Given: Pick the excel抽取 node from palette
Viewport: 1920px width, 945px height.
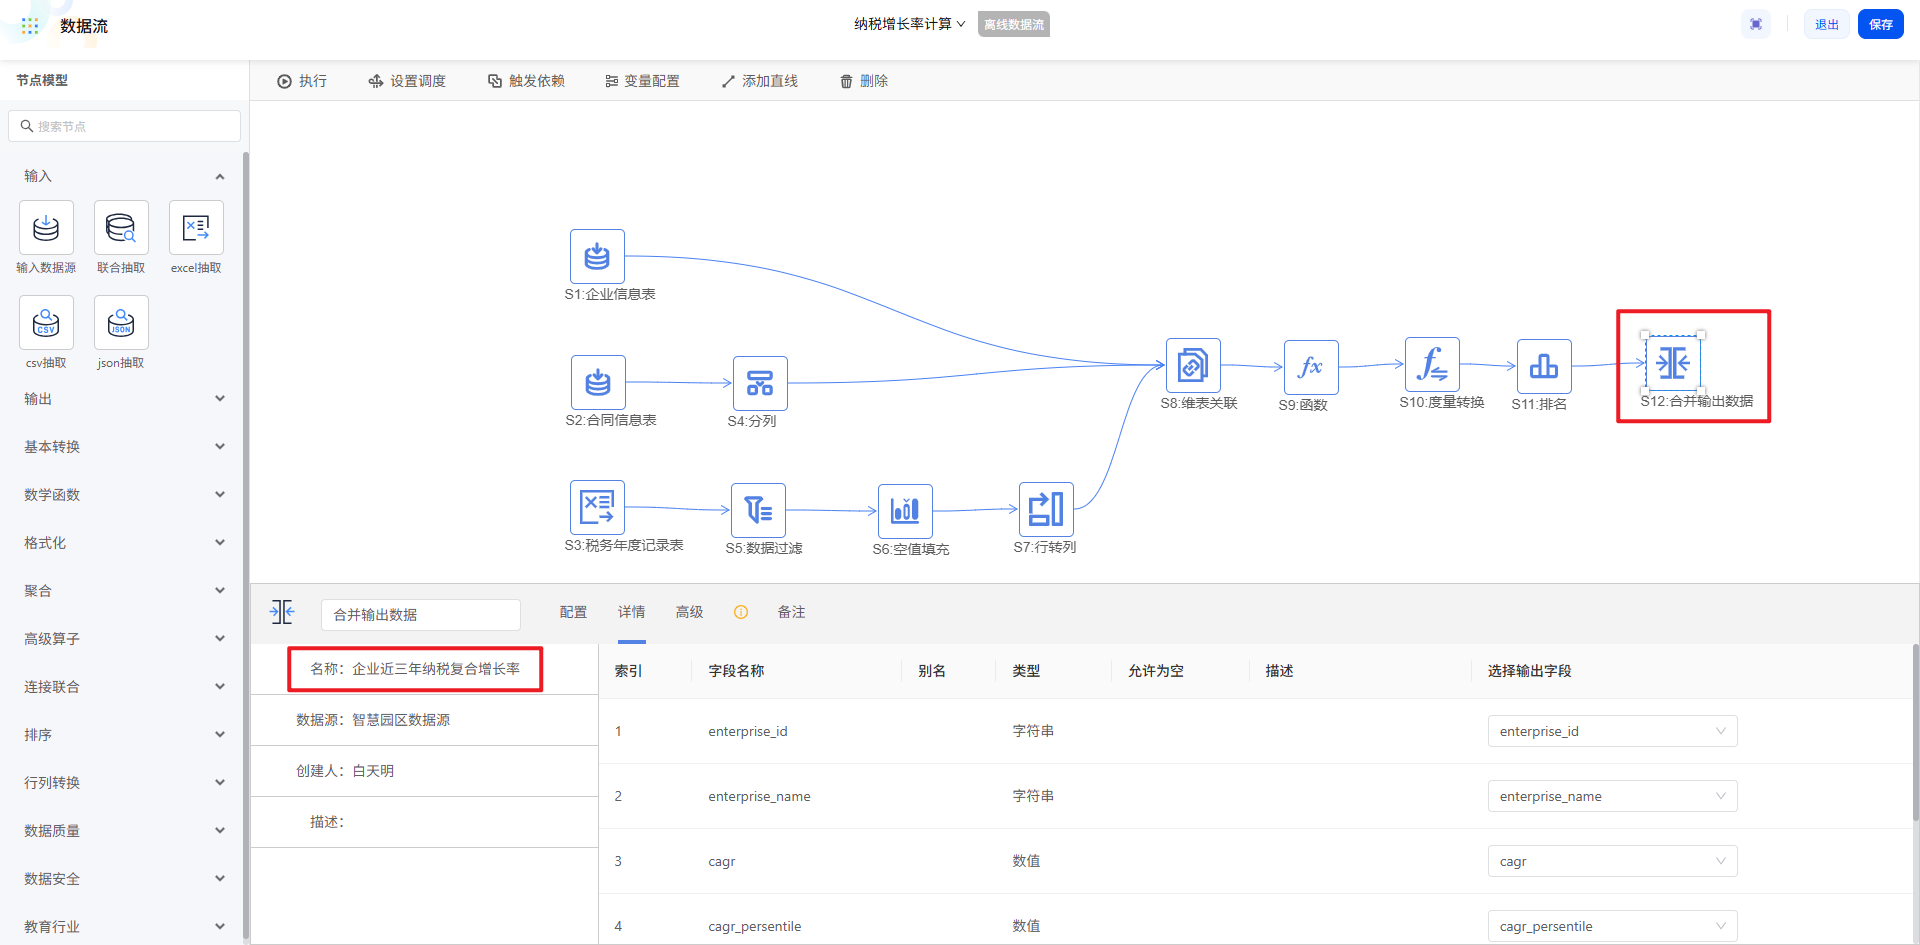Looking at the screenshot, I should (196, 228).
